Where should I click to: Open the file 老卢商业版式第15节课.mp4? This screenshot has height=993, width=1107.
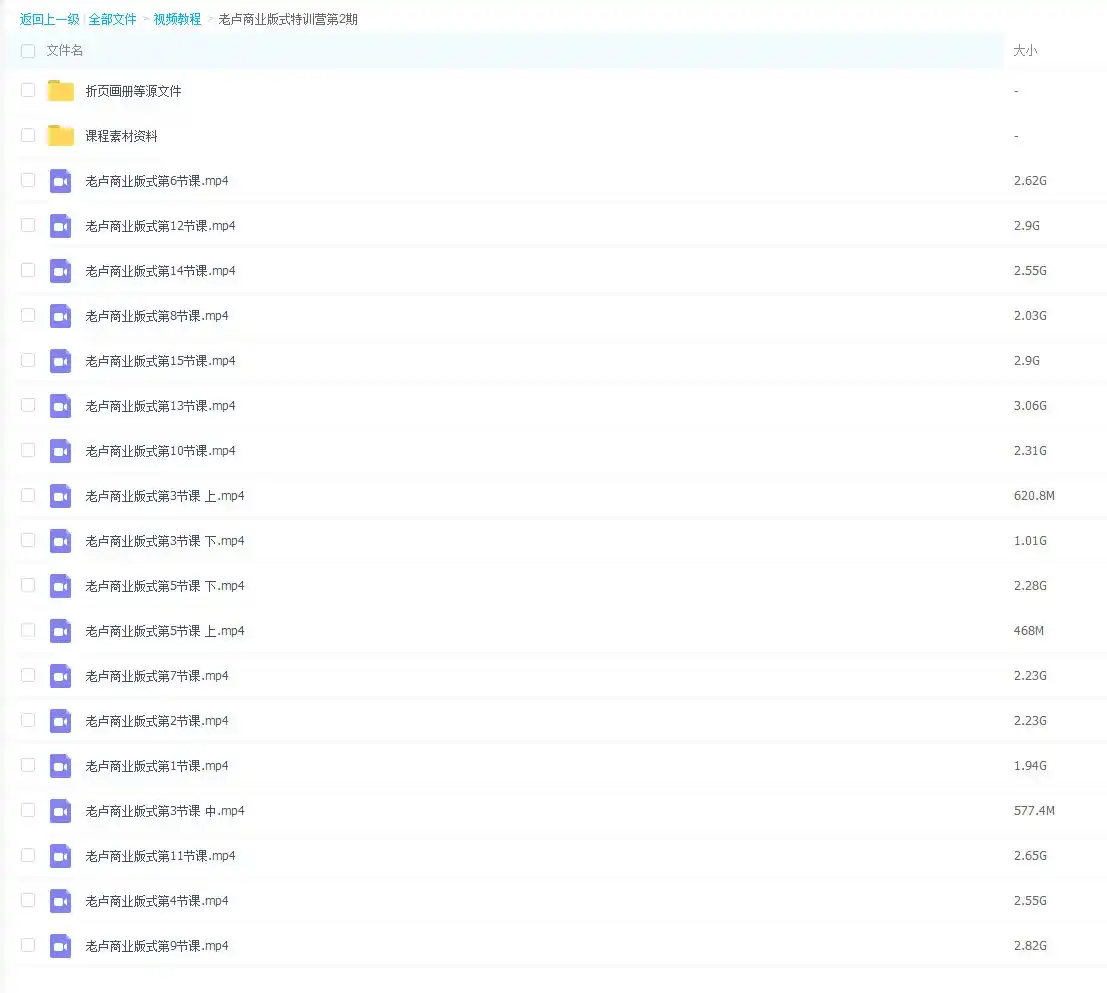point(160,361)
